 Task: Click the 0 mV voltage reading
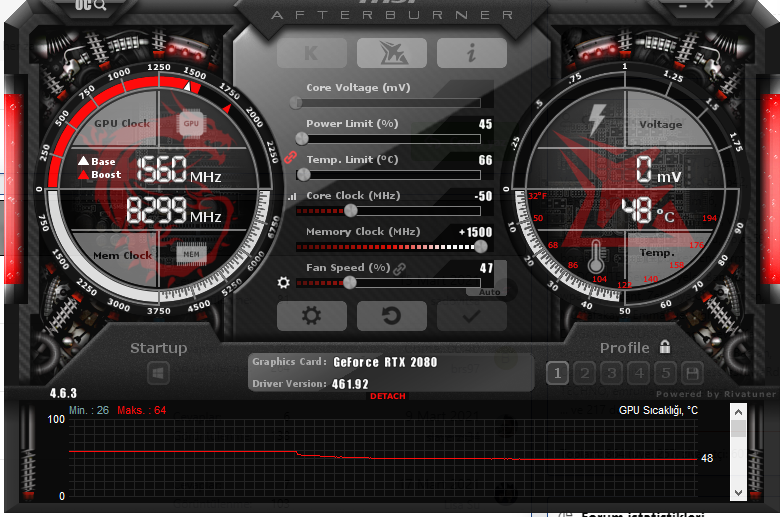658,169
